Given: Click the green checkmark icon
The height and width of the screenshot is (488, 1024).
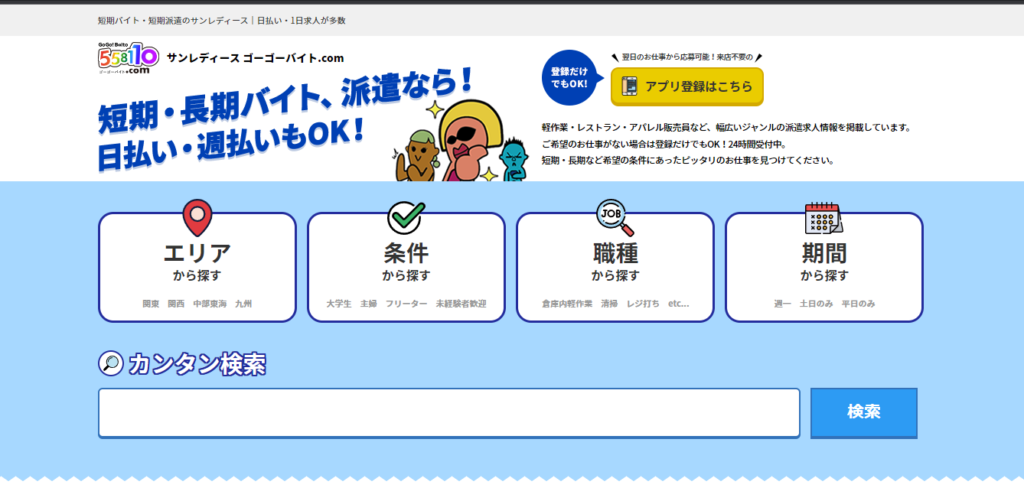Looking at the screenshot, I should [x=406, y=218].
